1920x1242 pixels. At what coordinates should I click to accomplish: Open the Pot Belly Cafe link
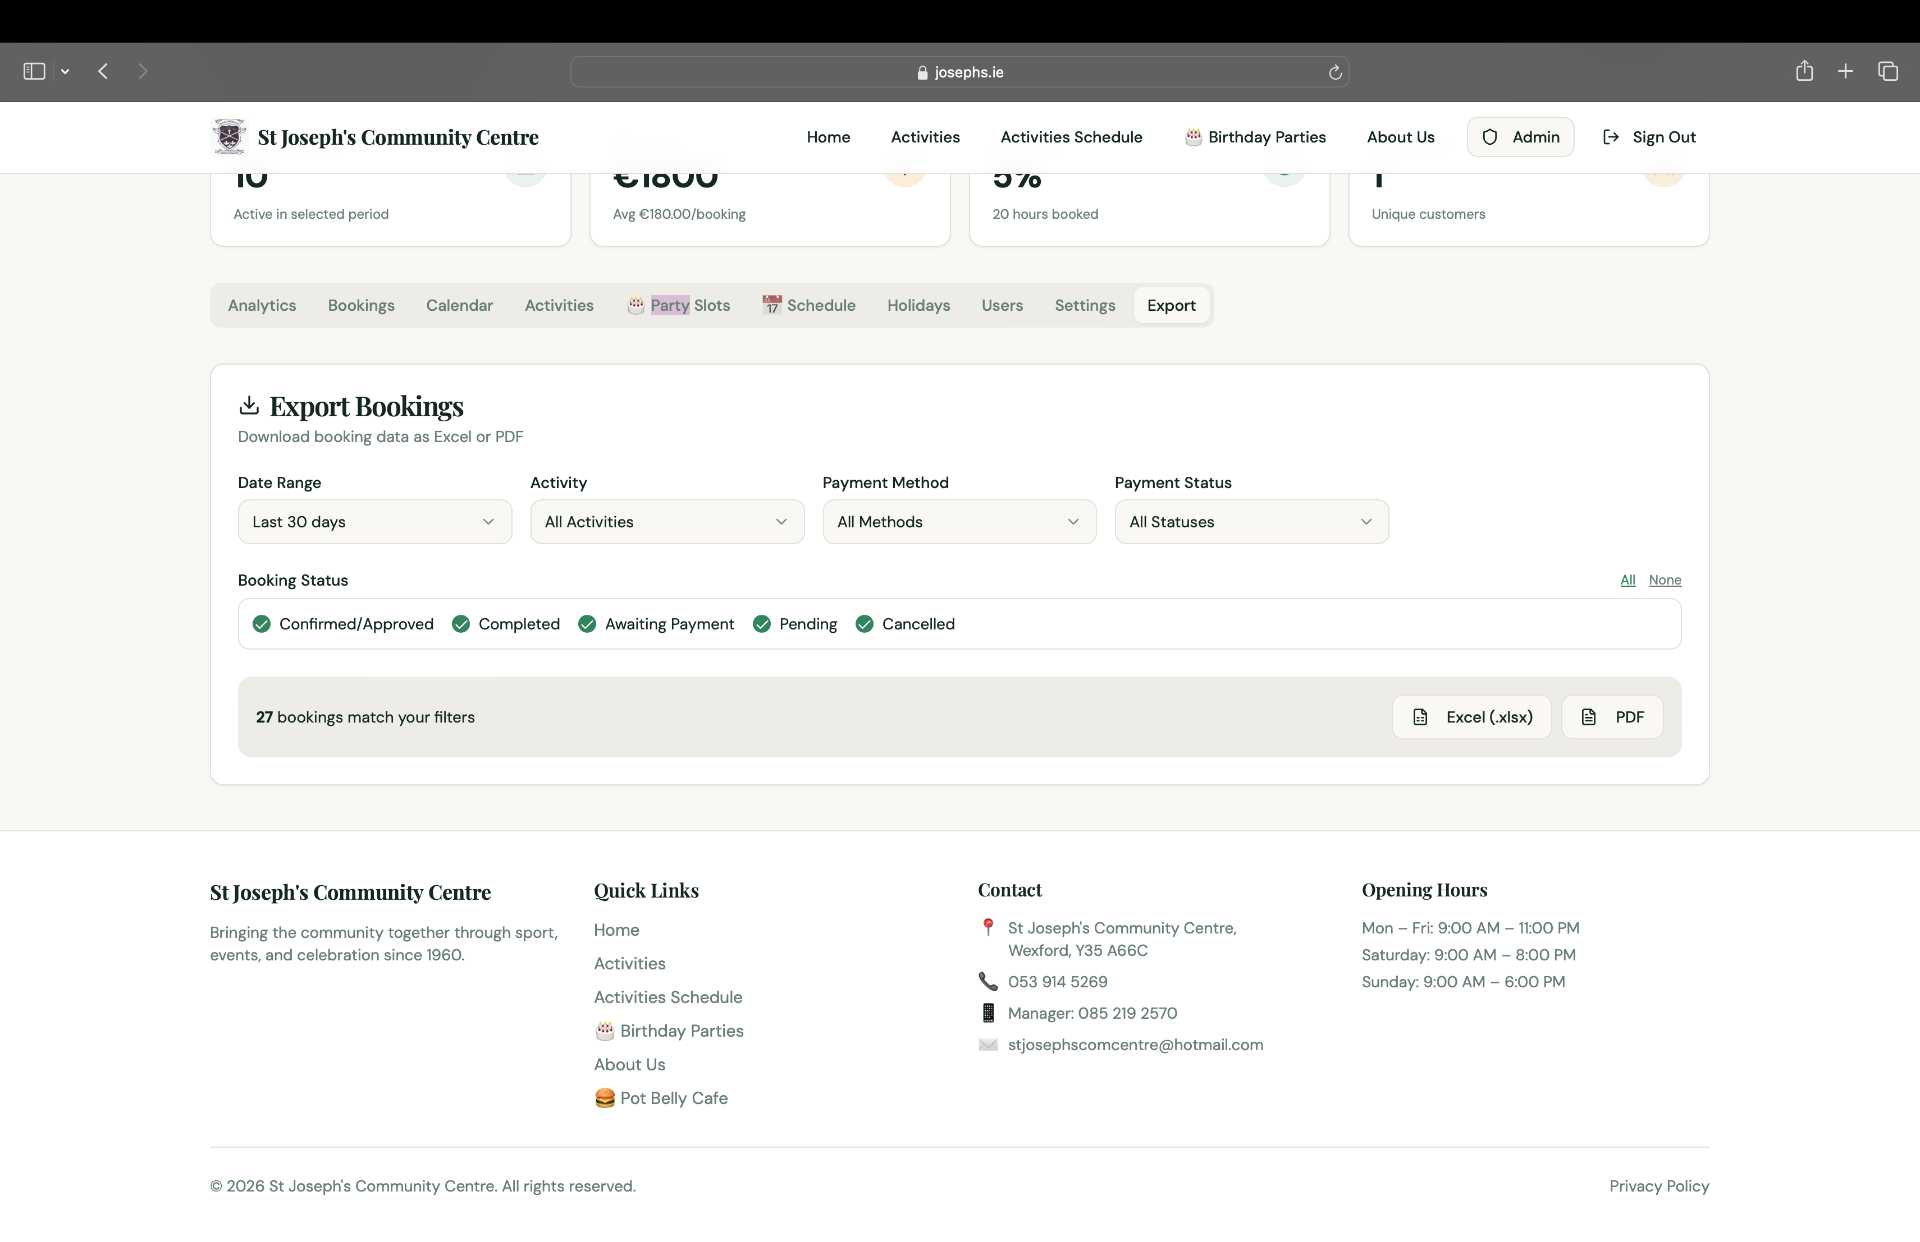661,1098
